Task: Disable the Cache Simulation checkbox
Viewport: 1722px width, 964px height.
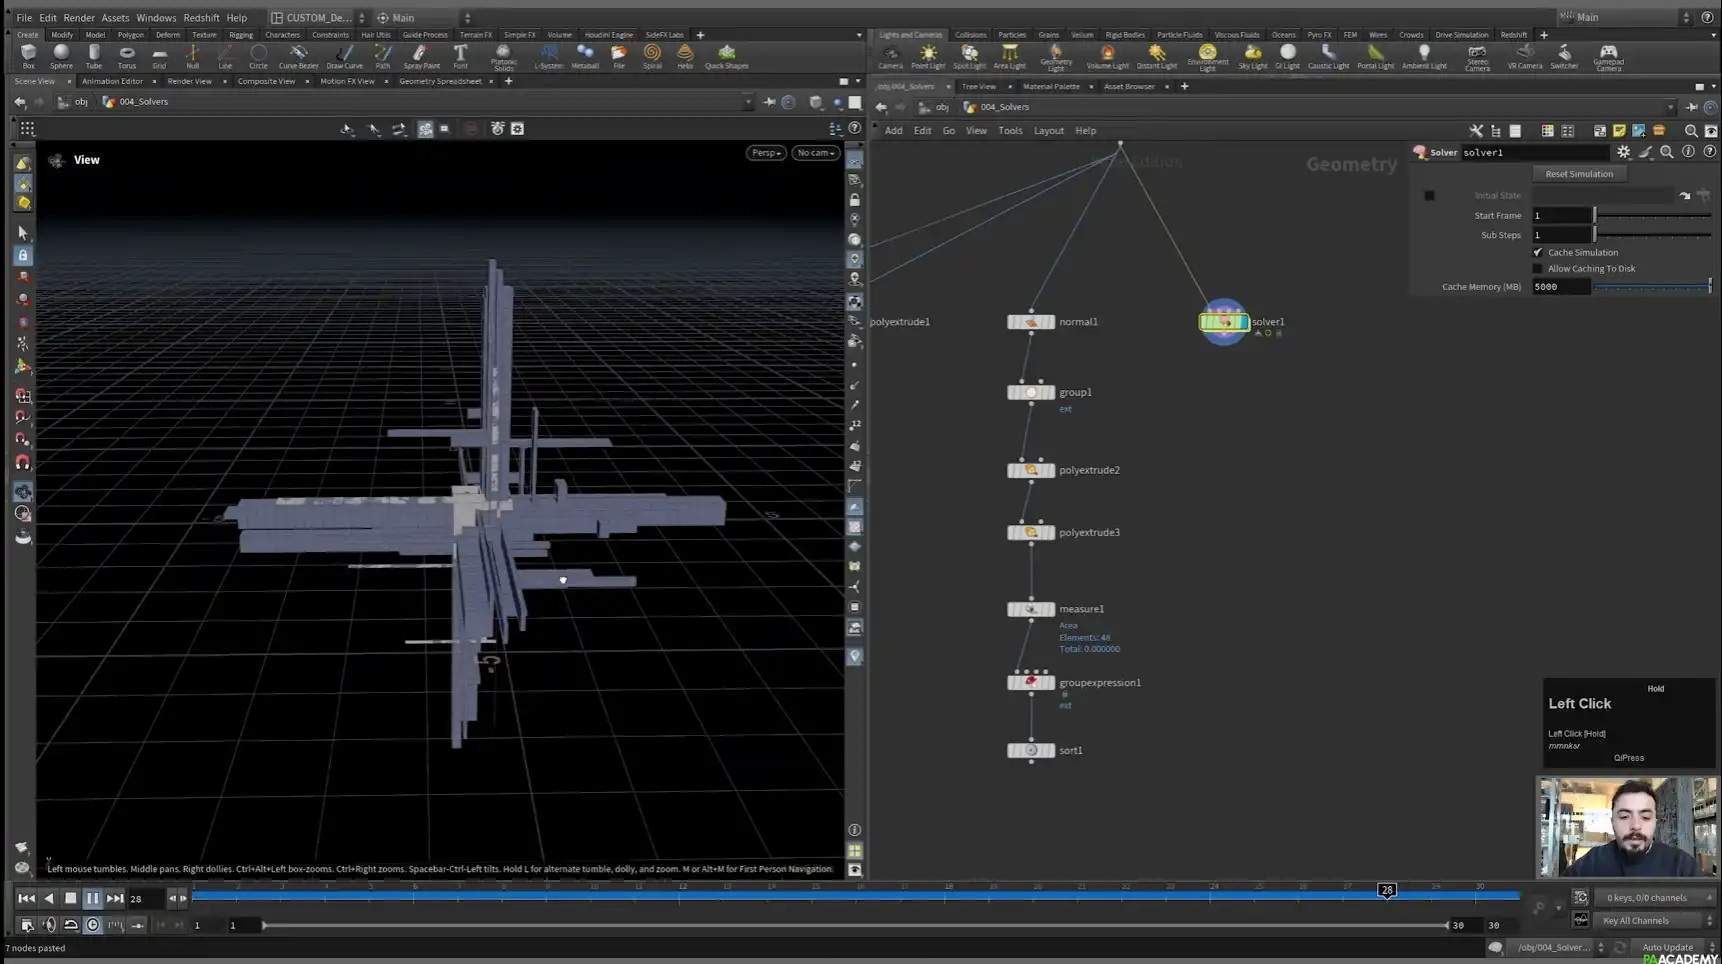Action: [1538, 252]
